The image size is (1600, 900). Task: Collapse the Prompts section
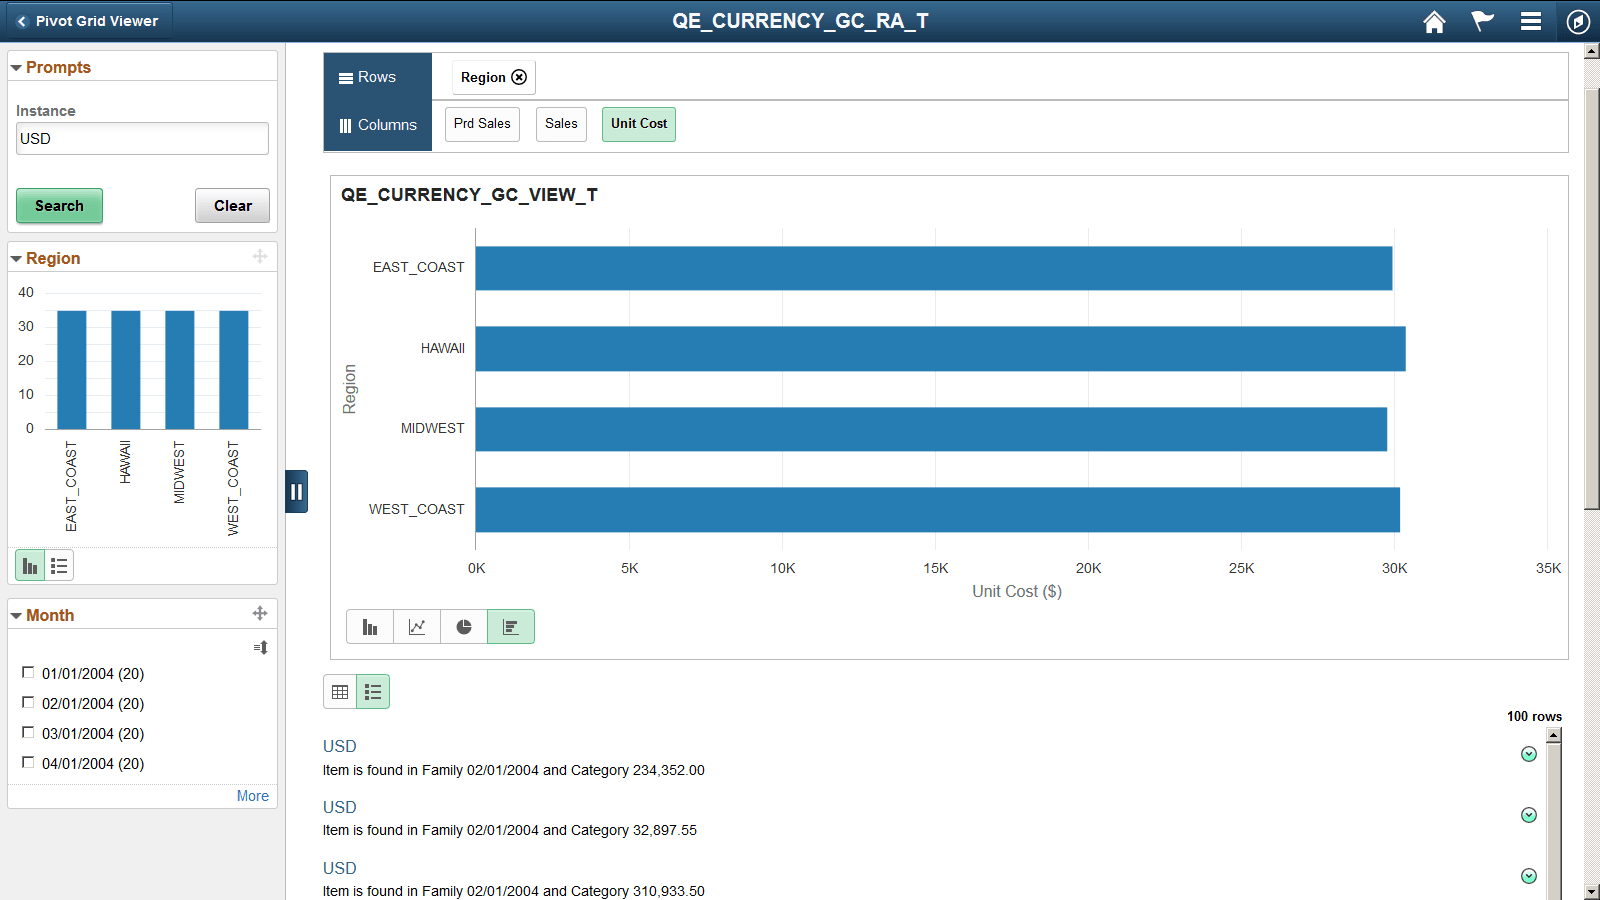point(15,66)
